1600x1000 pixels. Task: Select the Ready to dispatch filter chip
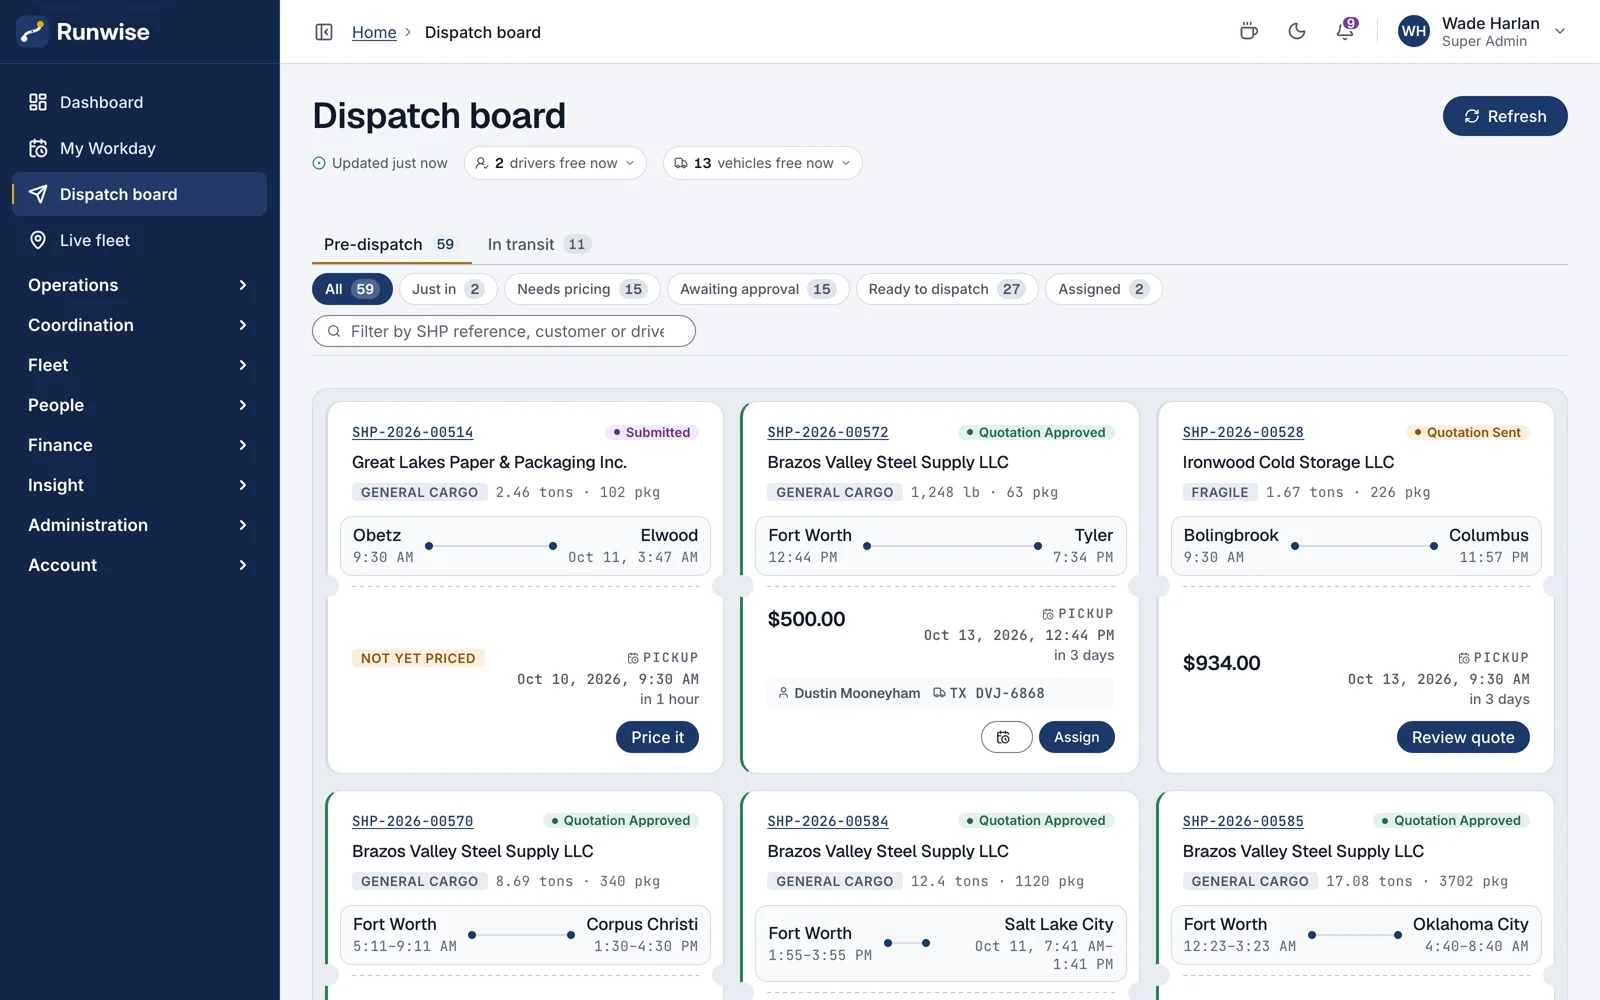coord(946,289)
